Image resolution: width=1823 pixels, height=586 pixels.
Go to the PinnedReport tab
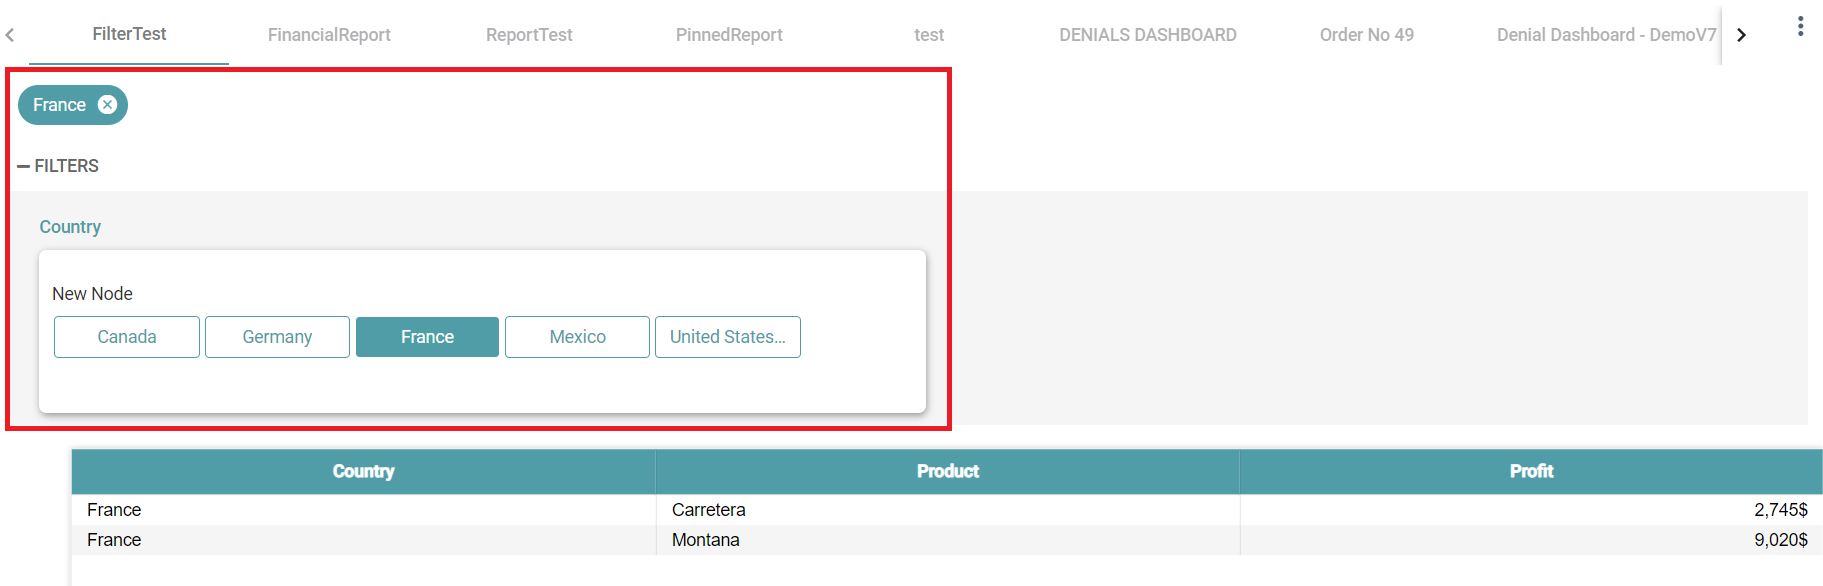click(x=729, y=35)
